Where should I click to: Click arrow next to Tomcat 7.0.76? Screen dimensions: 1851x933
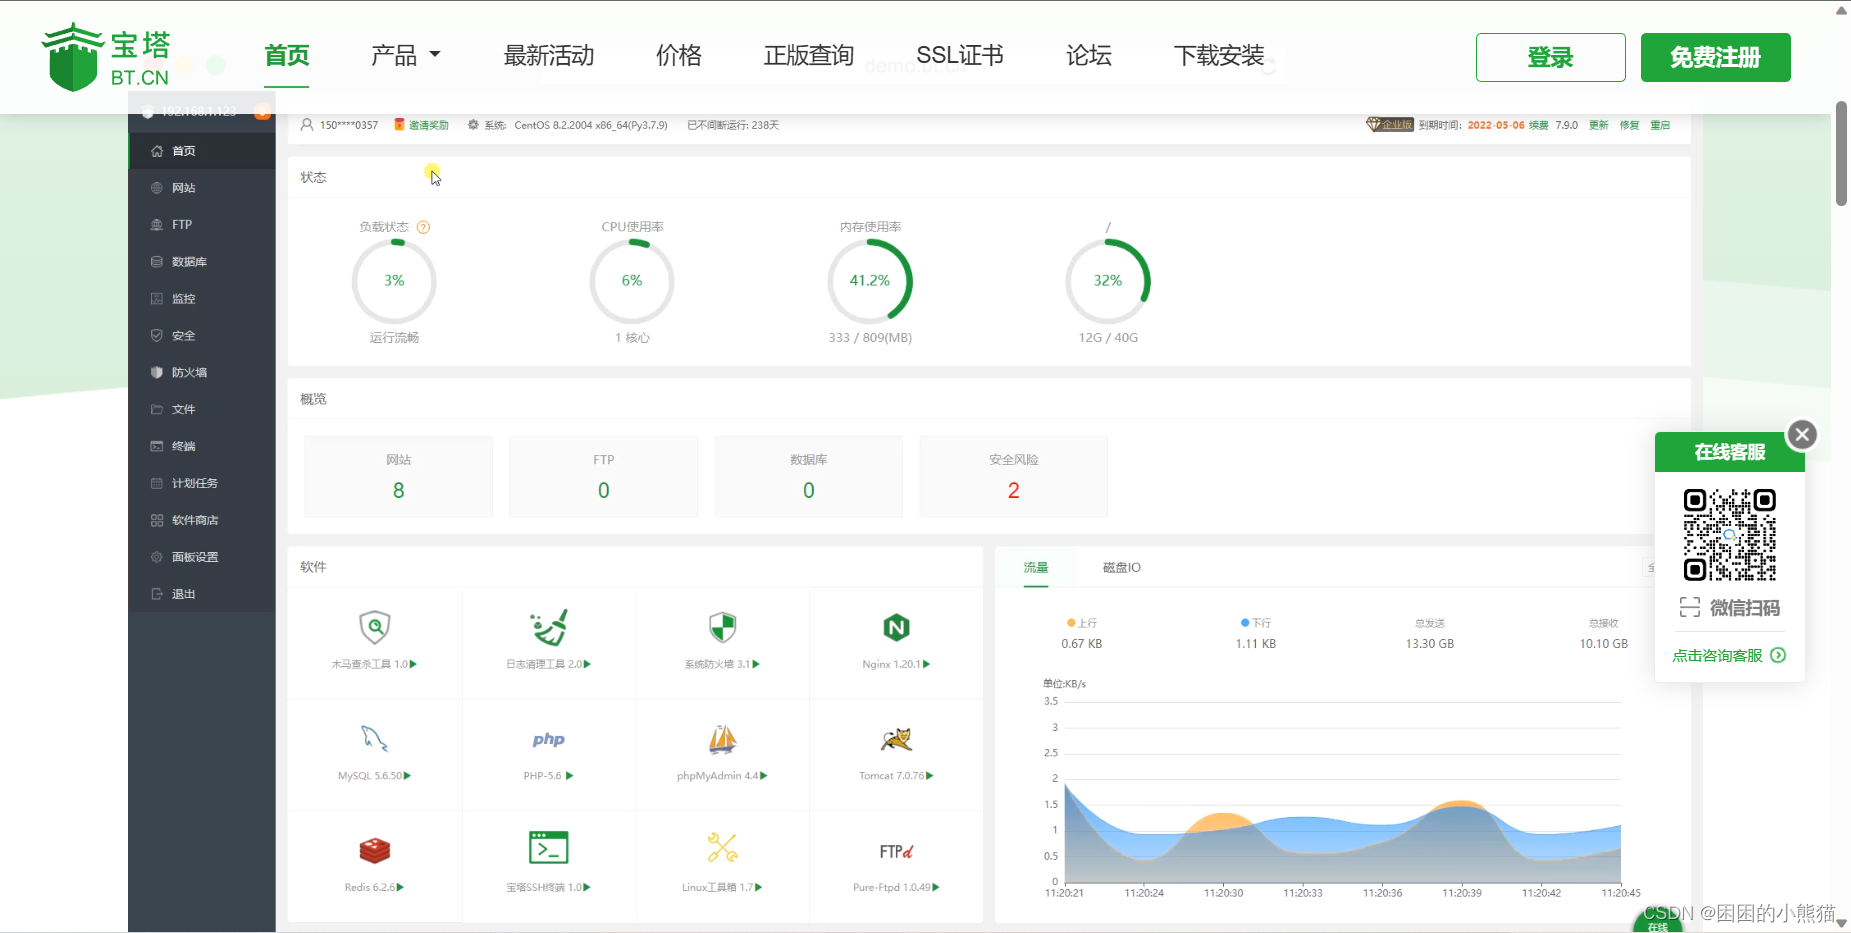(930, 776)
